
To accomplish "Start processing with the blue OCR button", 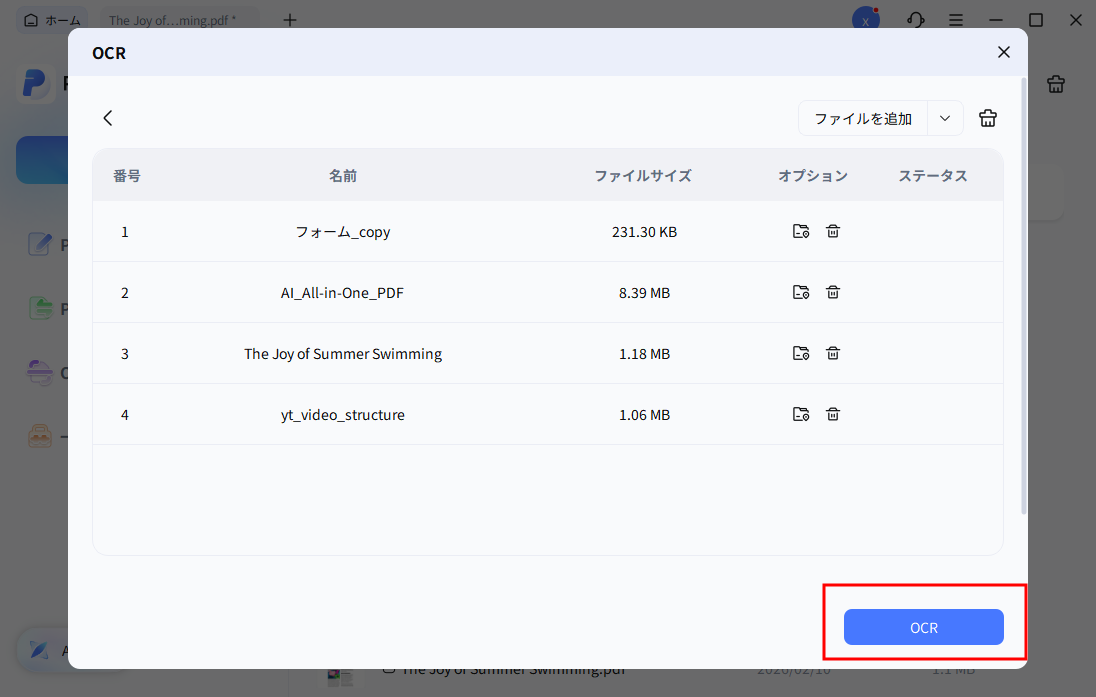I will 923,627.
